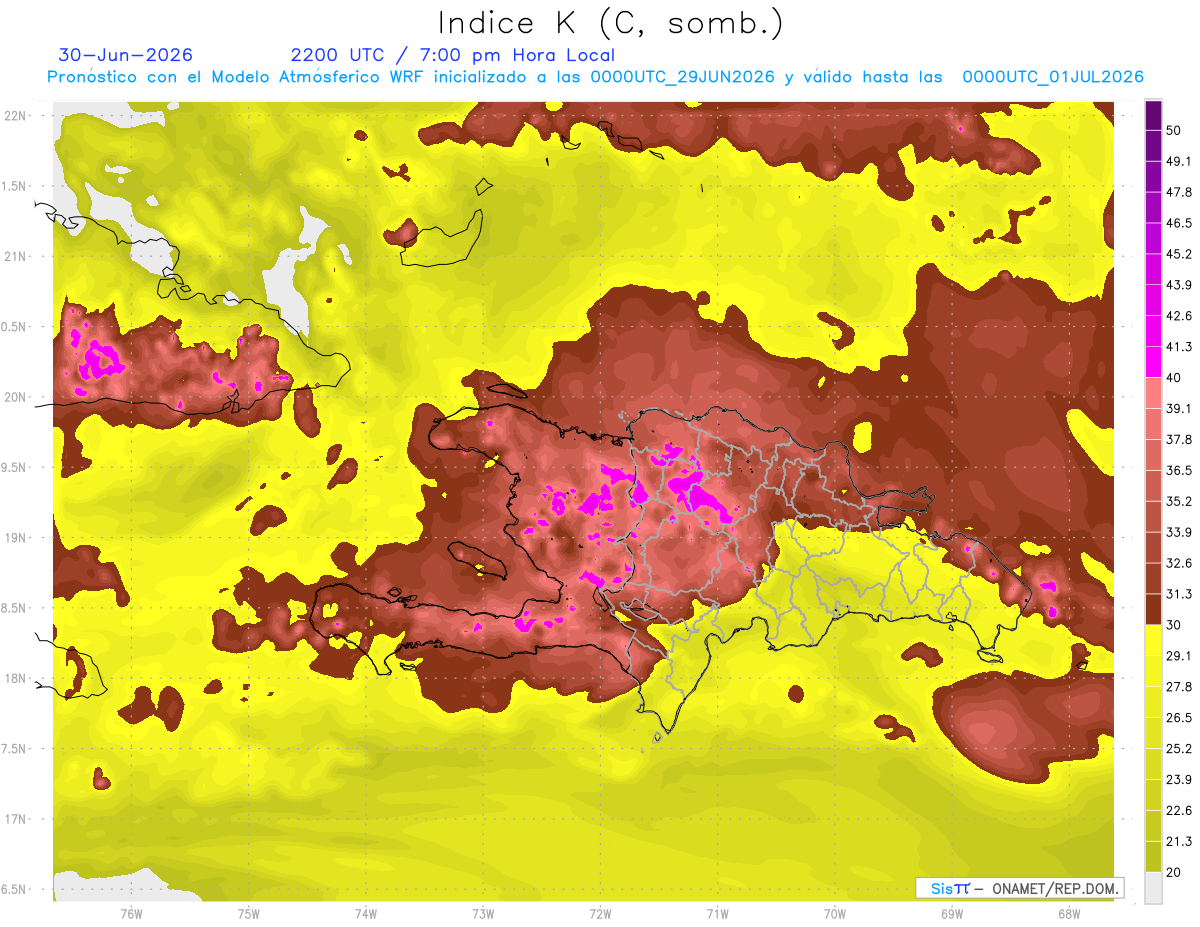The image size is (1200, 927).
Task: Click the latitude label '22N'
Action: pos(17,116)
